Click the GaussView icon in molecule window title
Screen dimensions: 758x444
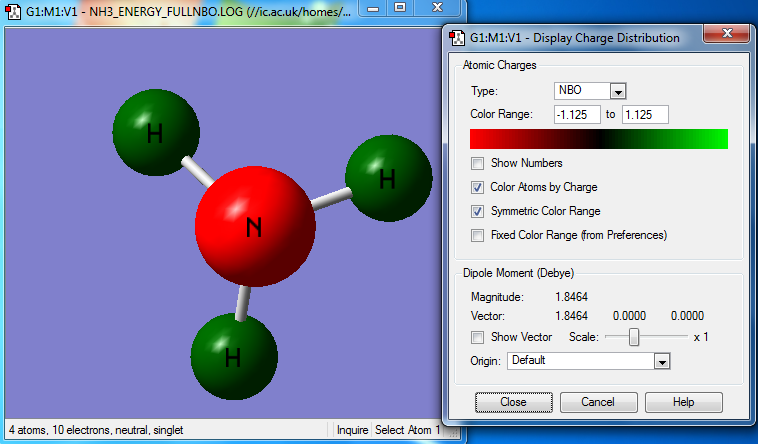tap(13, 12)
